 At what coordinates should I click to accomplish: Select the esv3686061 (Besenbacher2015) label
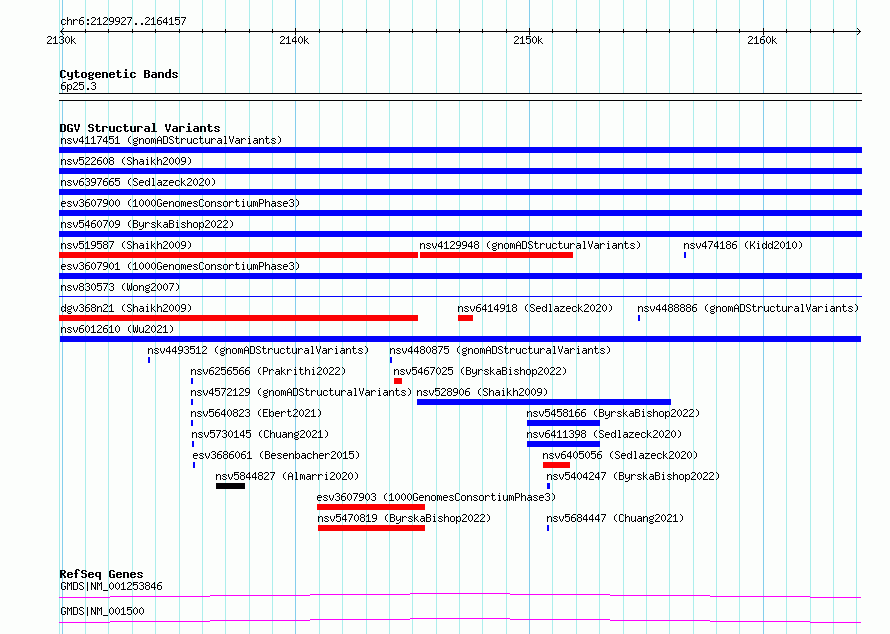tap(276, 455)
